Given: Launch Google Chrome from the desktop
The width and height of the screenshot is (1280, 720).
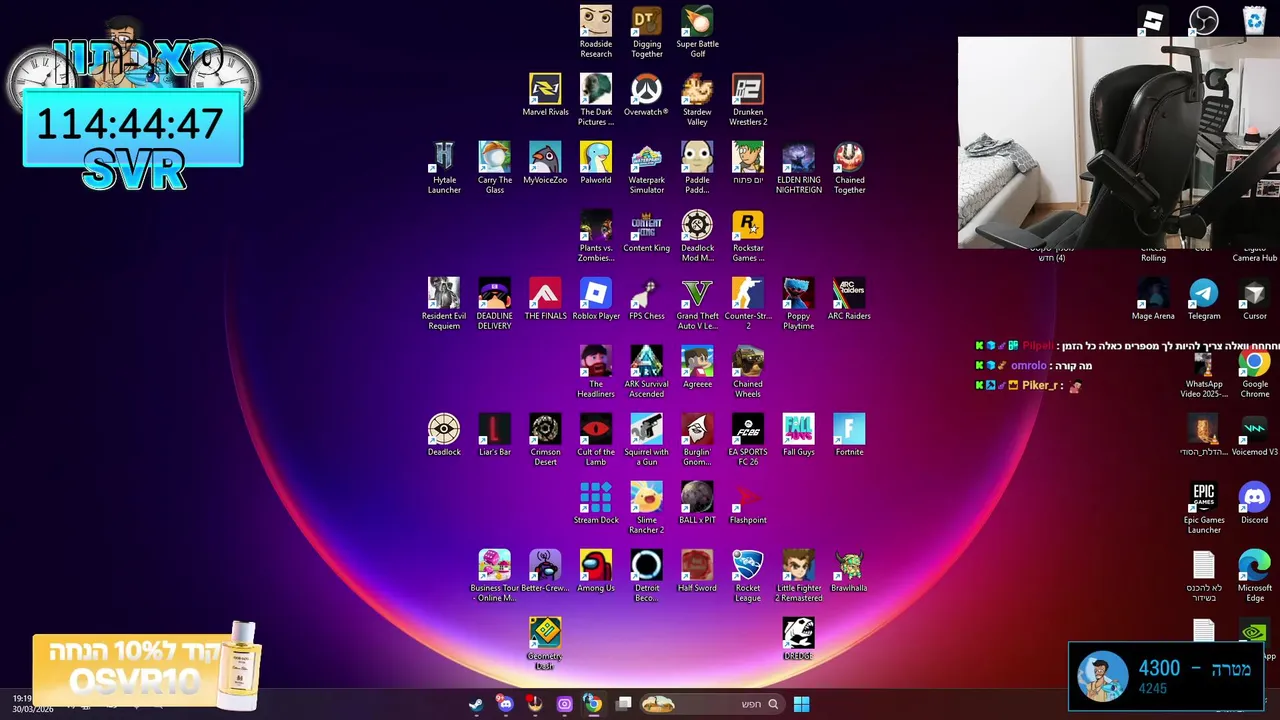Looking at the screenshot, I should pos(1255,364).
